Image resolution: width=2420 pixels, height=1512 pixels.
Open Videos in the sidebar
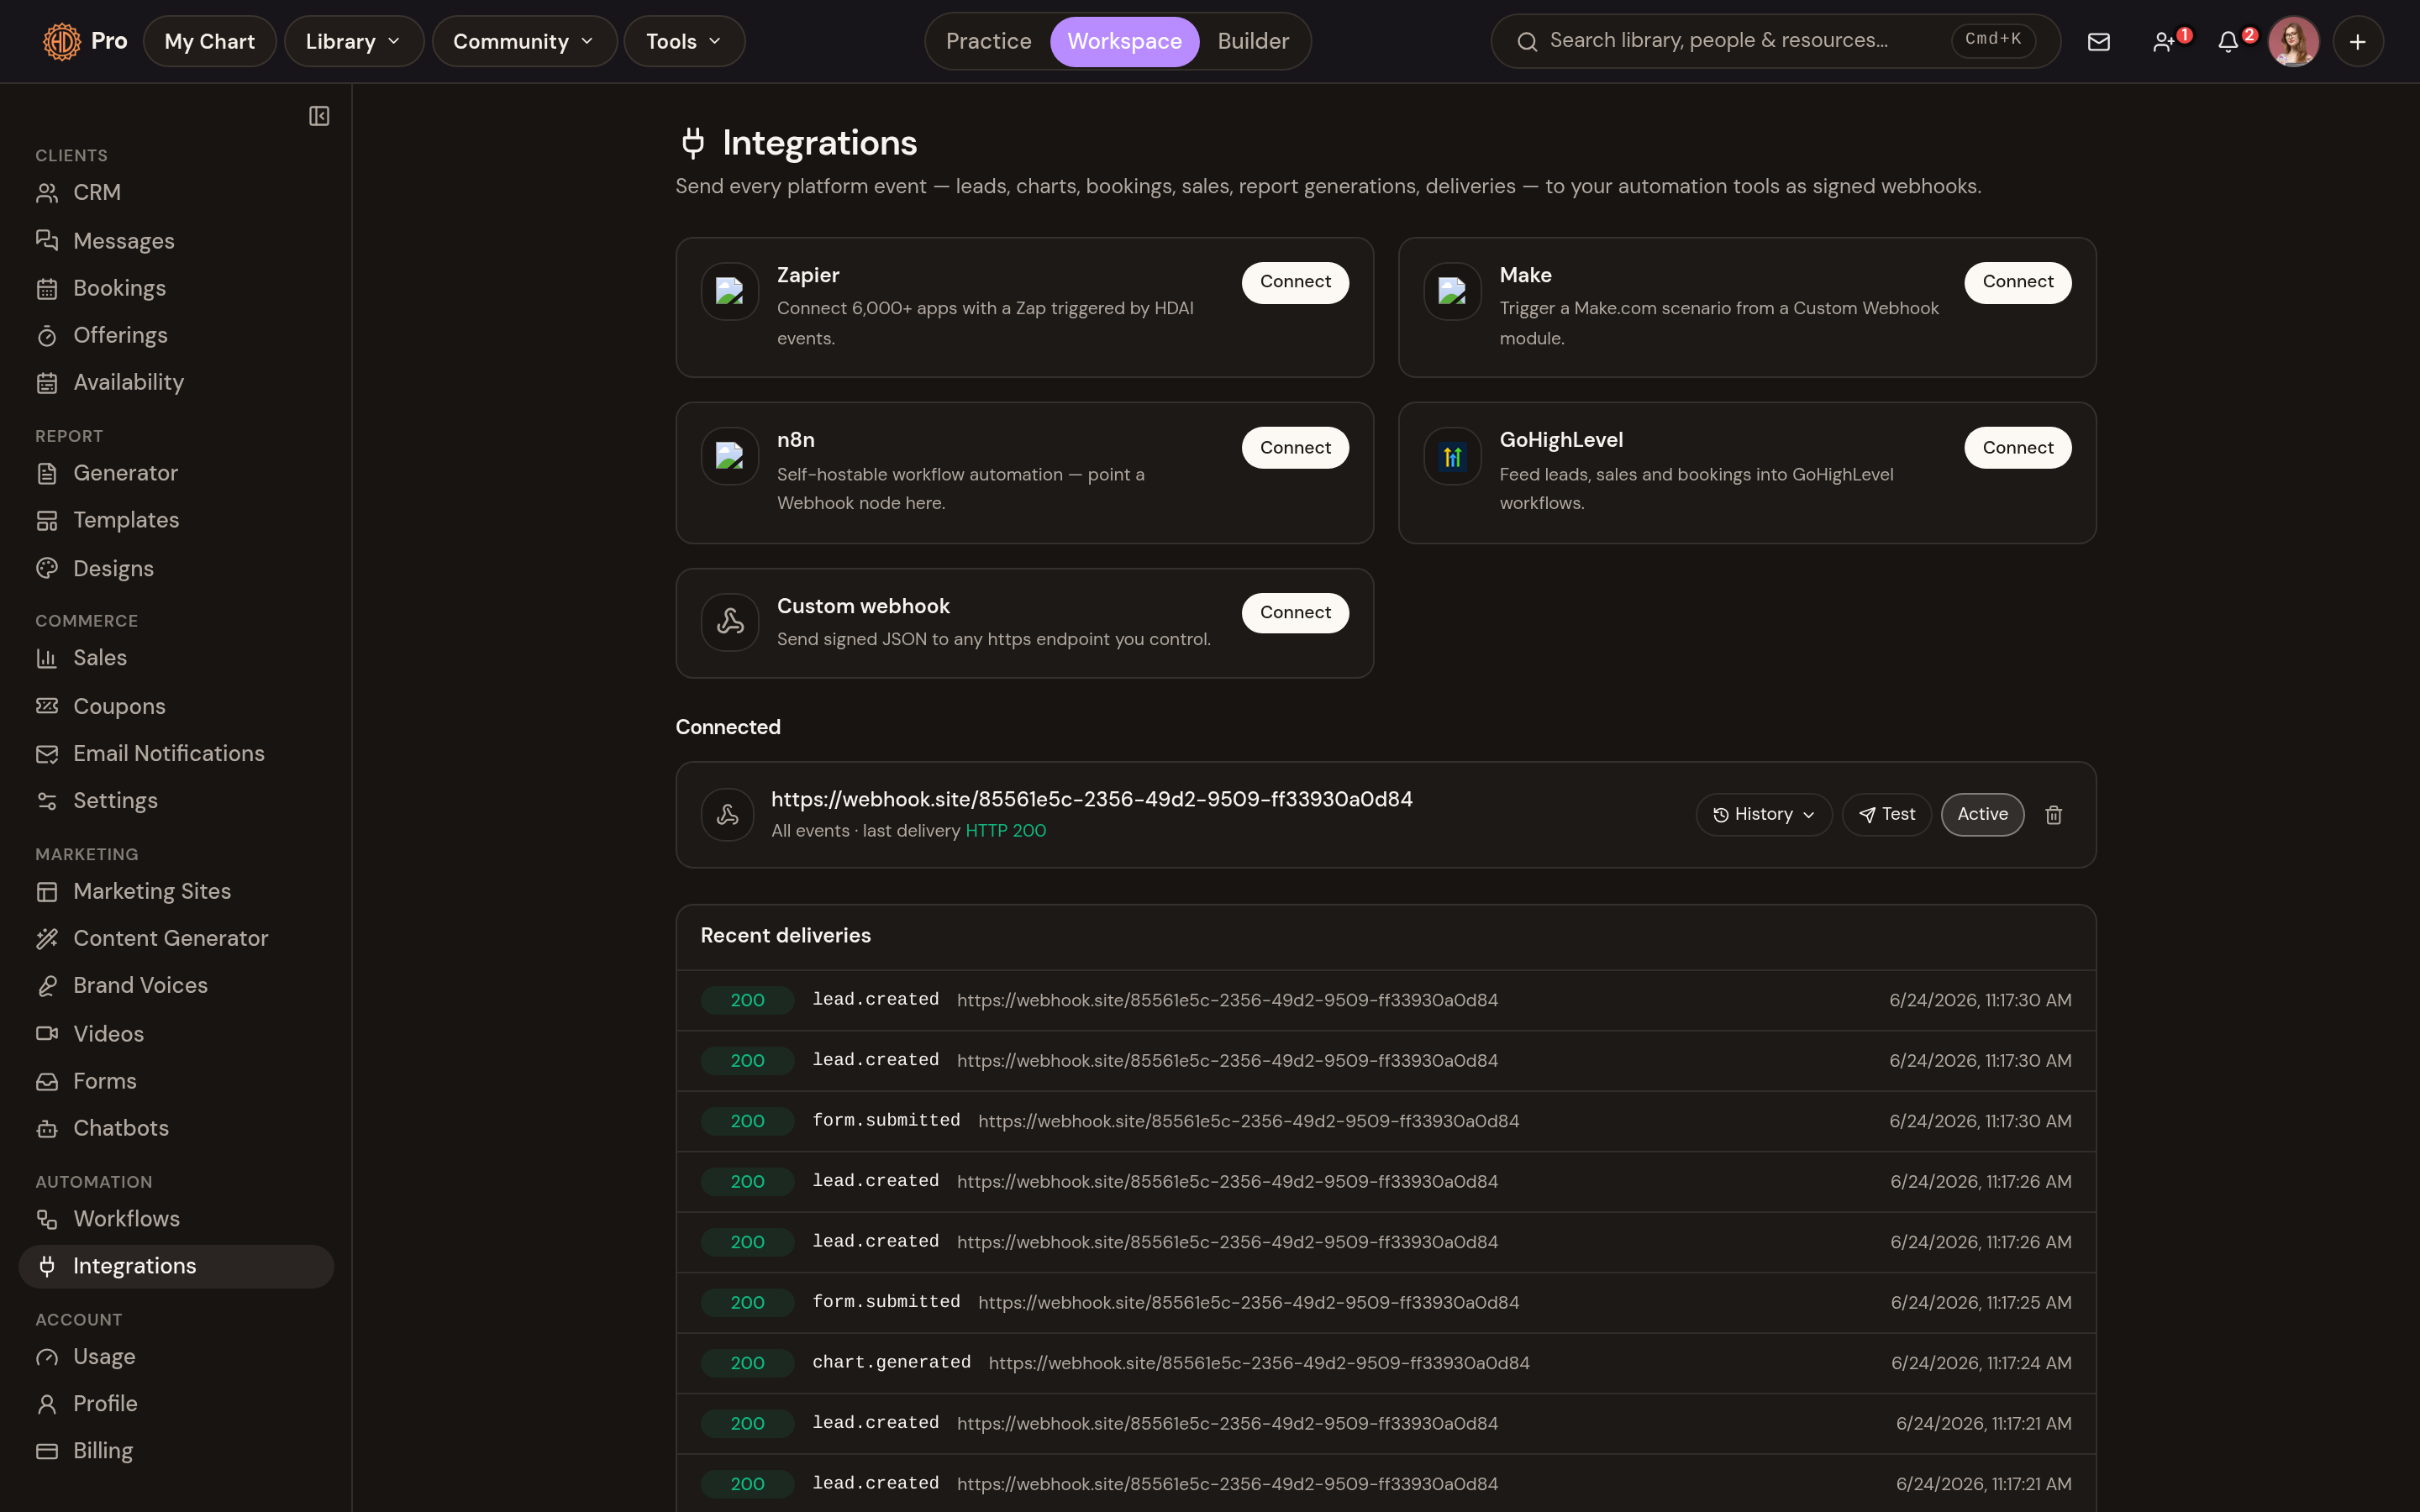pos(176,1034)
